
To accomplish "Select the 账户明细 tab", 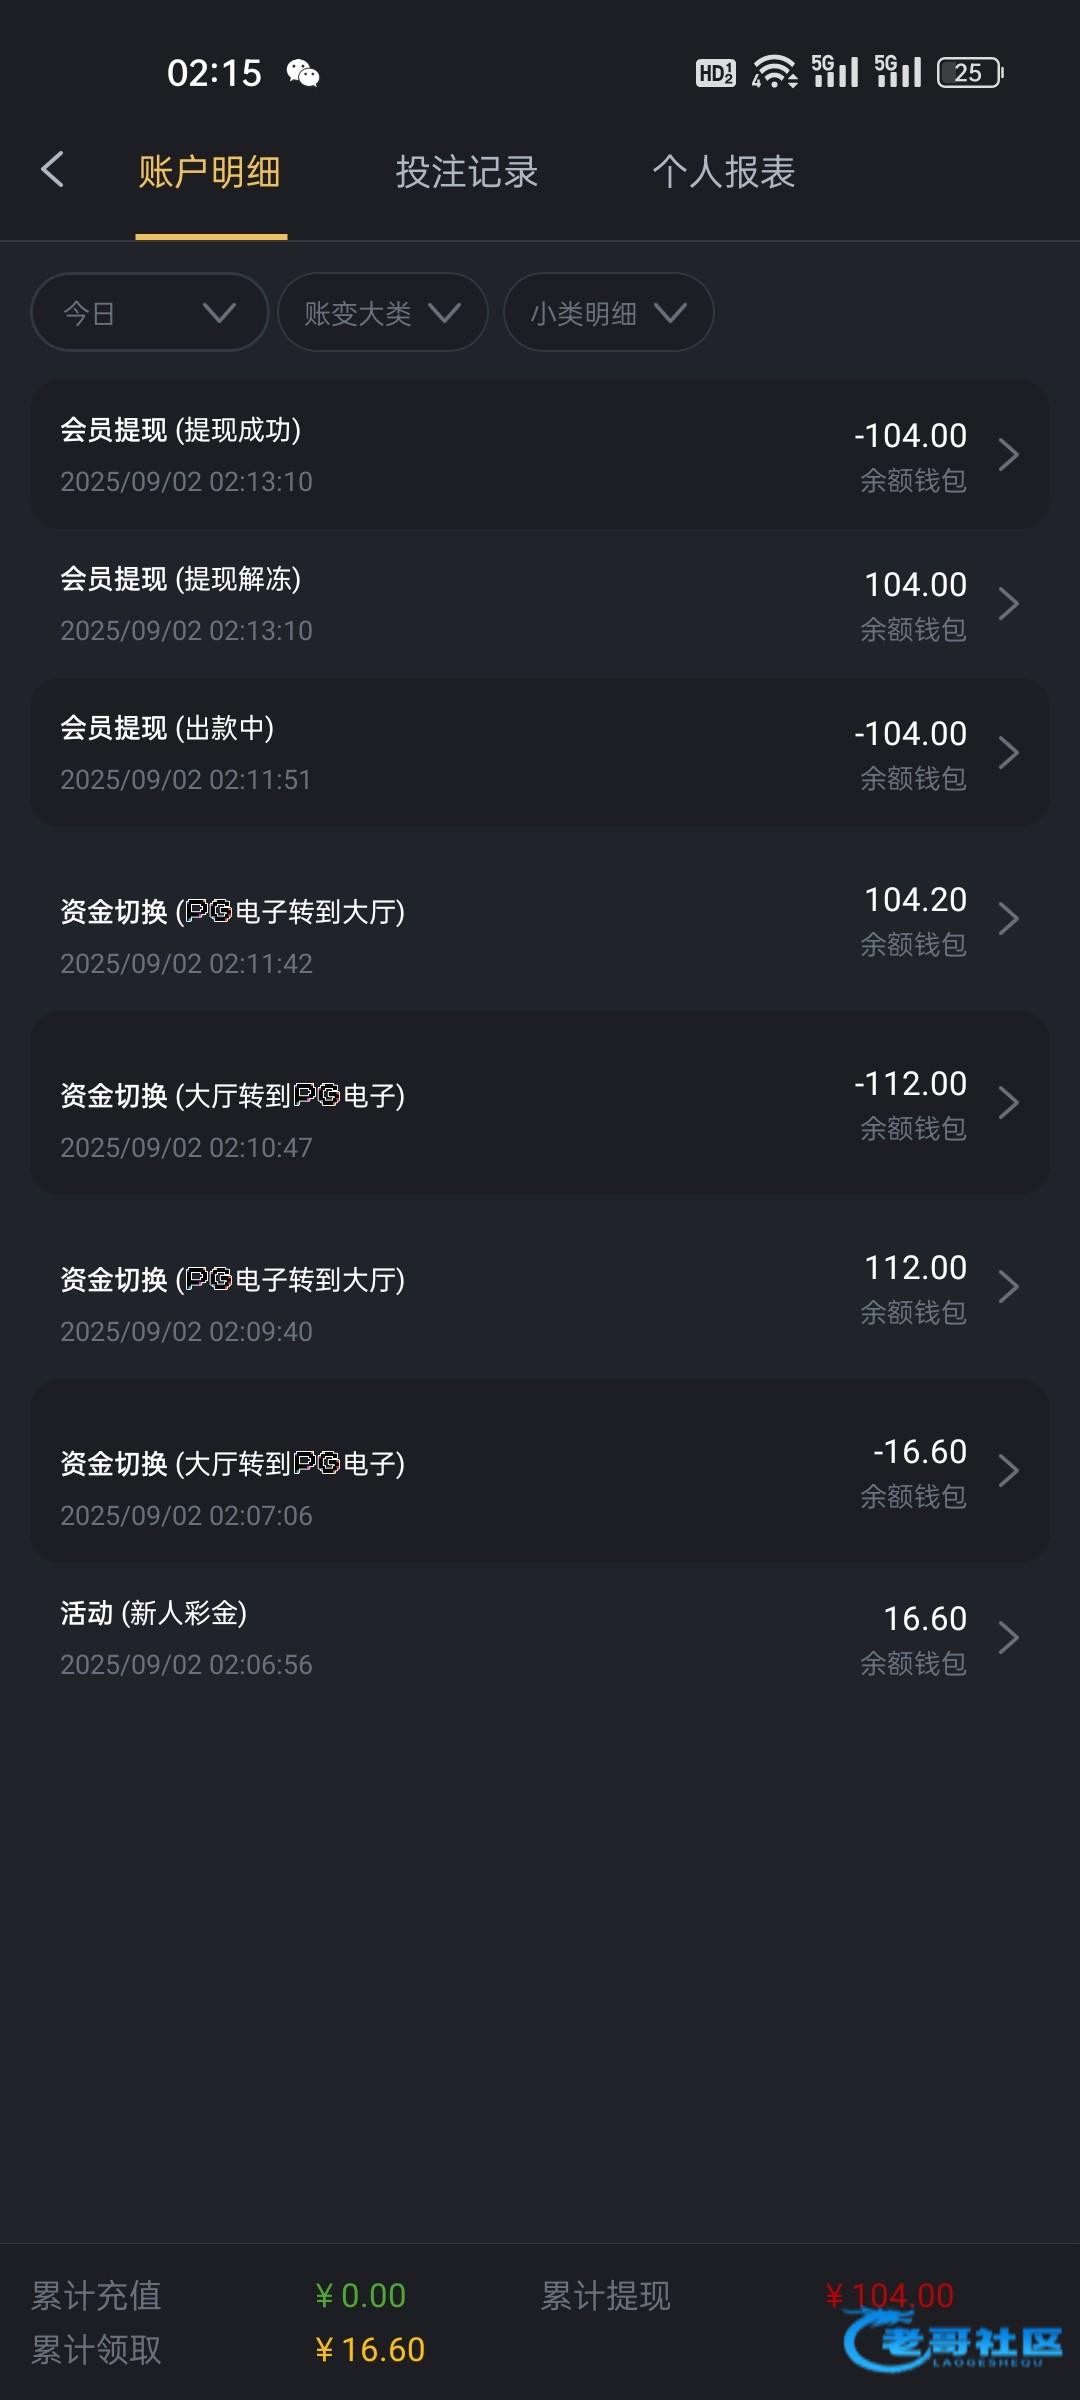I will coord(210,172).
